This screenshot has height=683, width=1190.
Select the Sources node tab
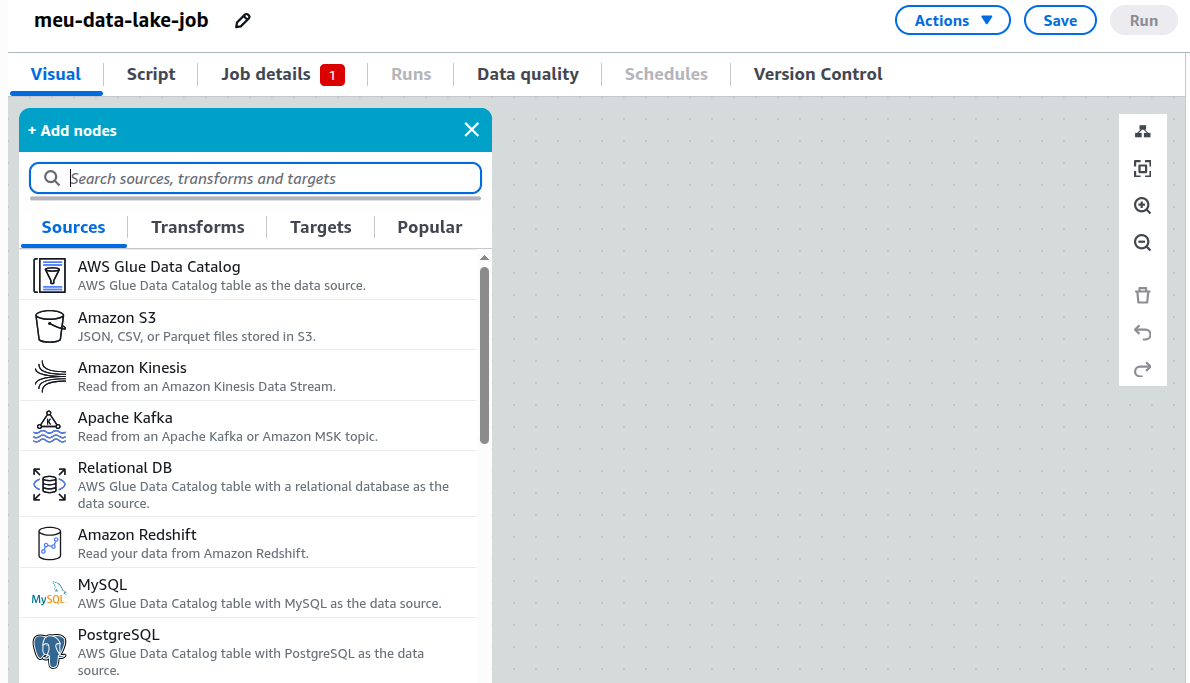tap(74, 228)
